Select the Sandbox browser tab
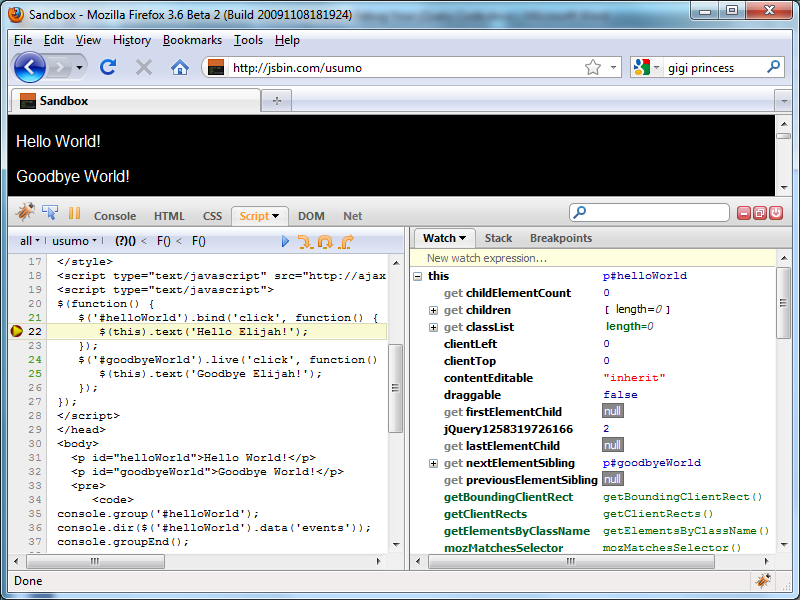Screen dimensions: 800x600 (136, 101)
